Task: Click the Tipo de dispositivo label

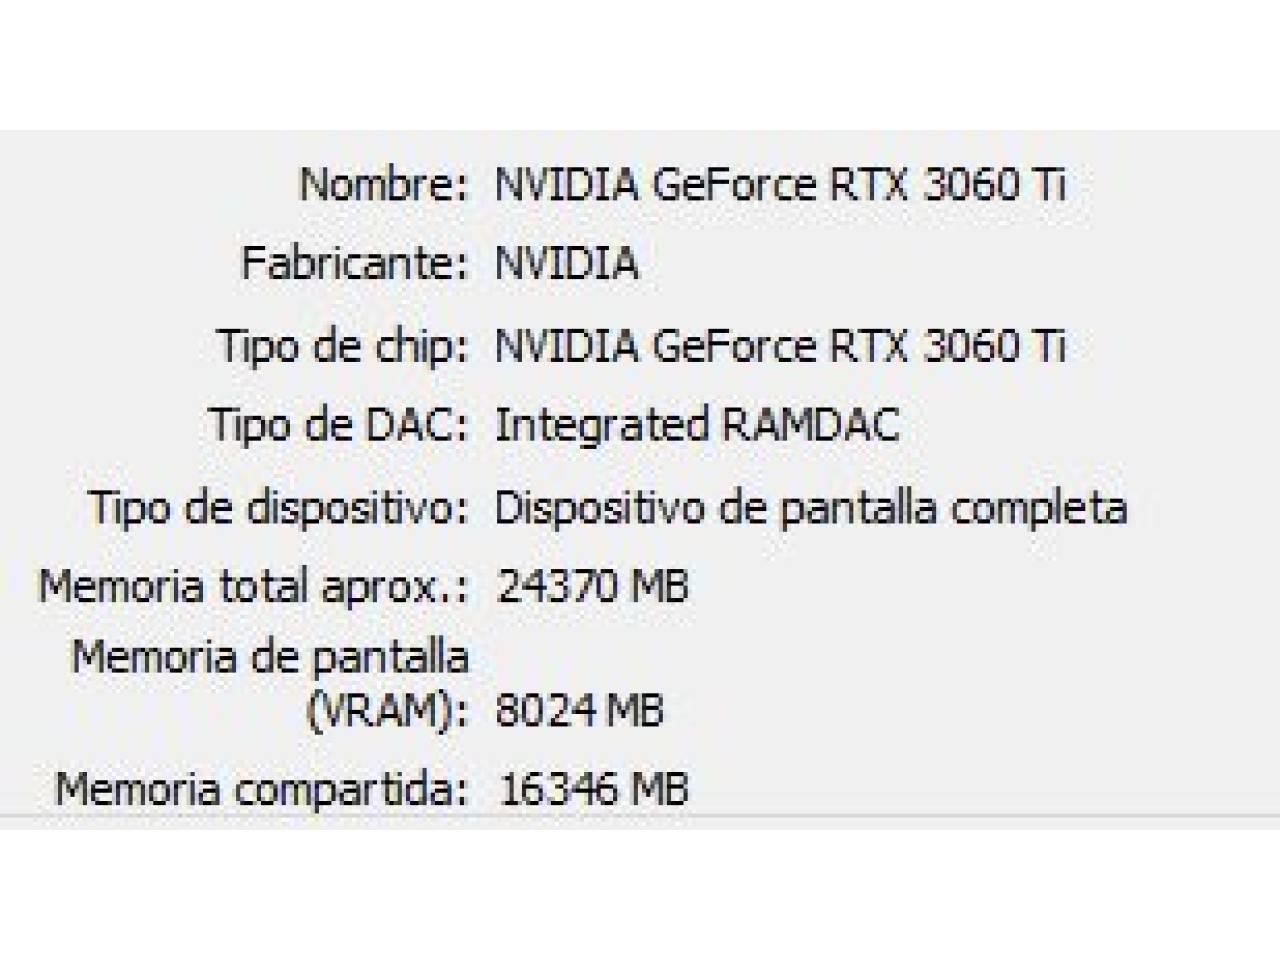Action: click(x=278, y=507)
